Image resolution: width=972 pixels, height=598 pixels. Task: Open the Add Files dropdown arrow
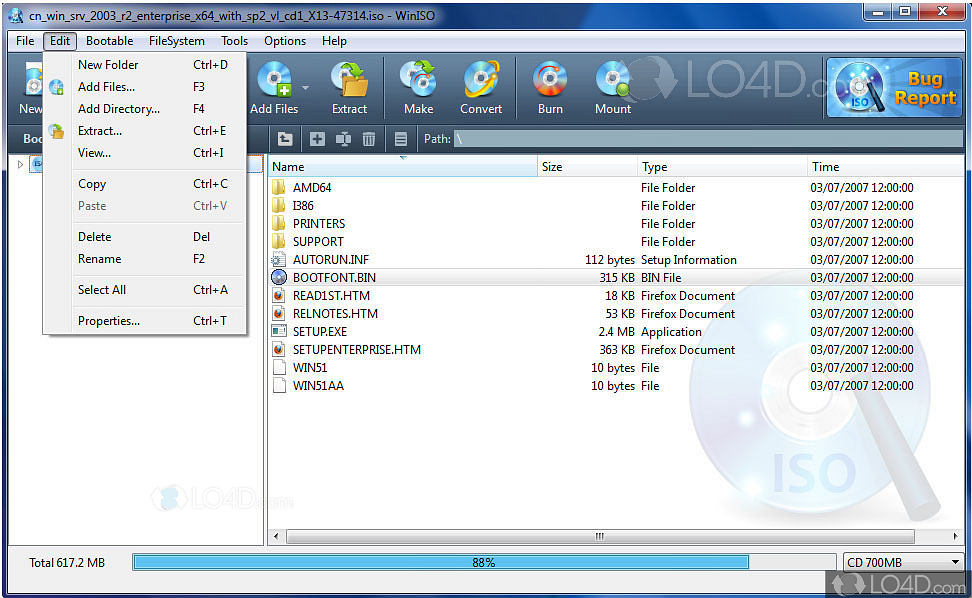point(305,87)
